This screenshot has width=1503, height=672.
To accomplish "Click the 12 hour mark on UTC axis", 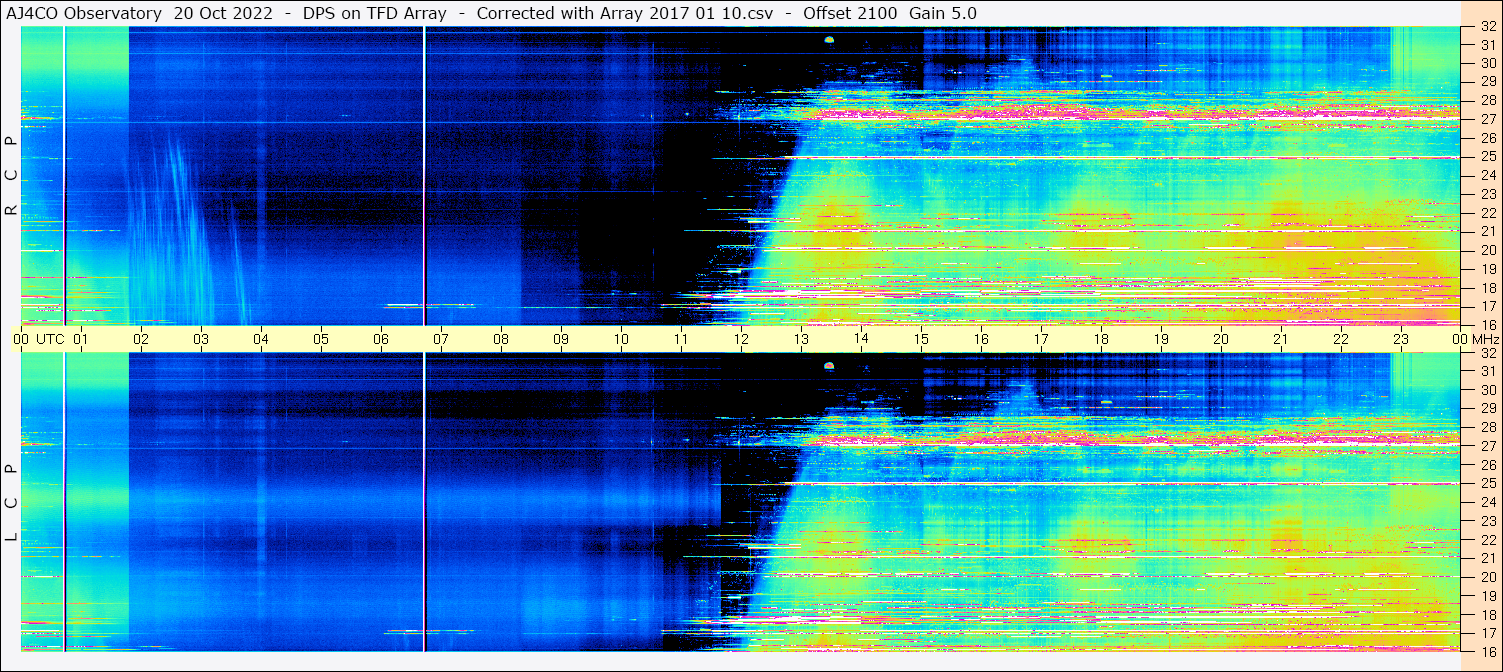I will (x=741, y=339).
